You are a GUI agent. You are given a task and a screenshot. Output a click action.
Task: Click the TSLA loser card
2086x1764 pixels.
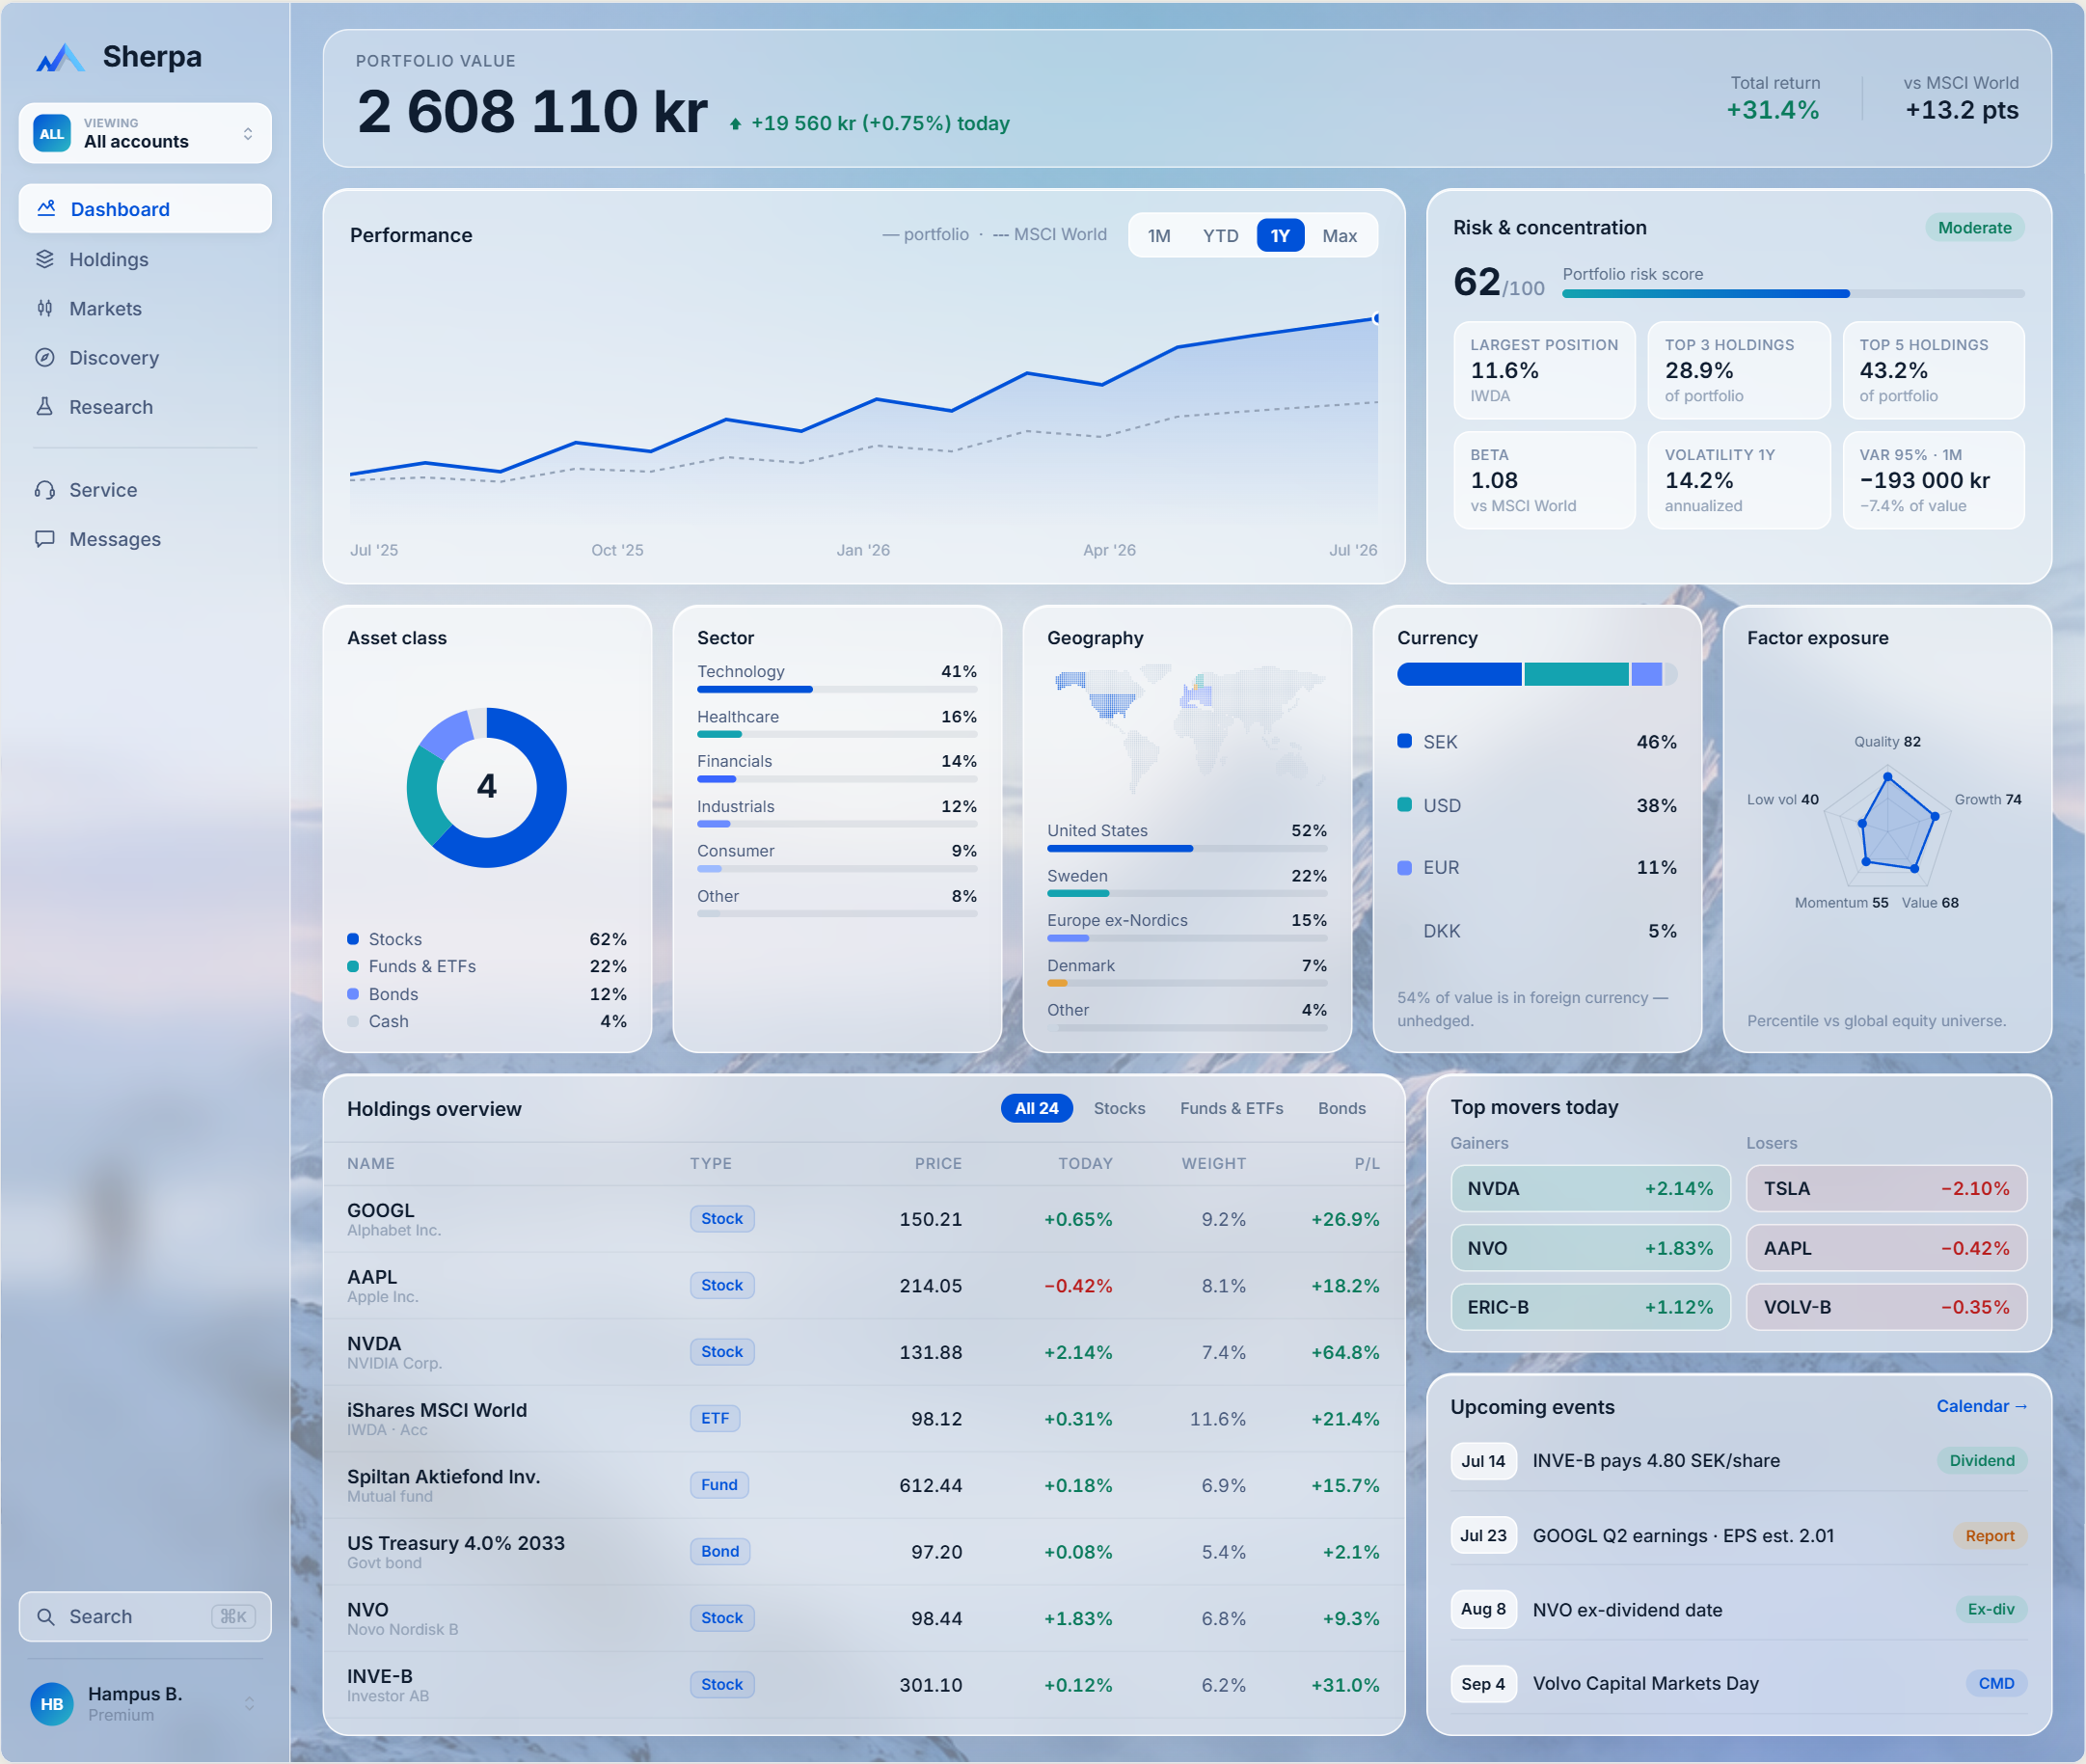pyautogui.click(x=1886, y=1188)
